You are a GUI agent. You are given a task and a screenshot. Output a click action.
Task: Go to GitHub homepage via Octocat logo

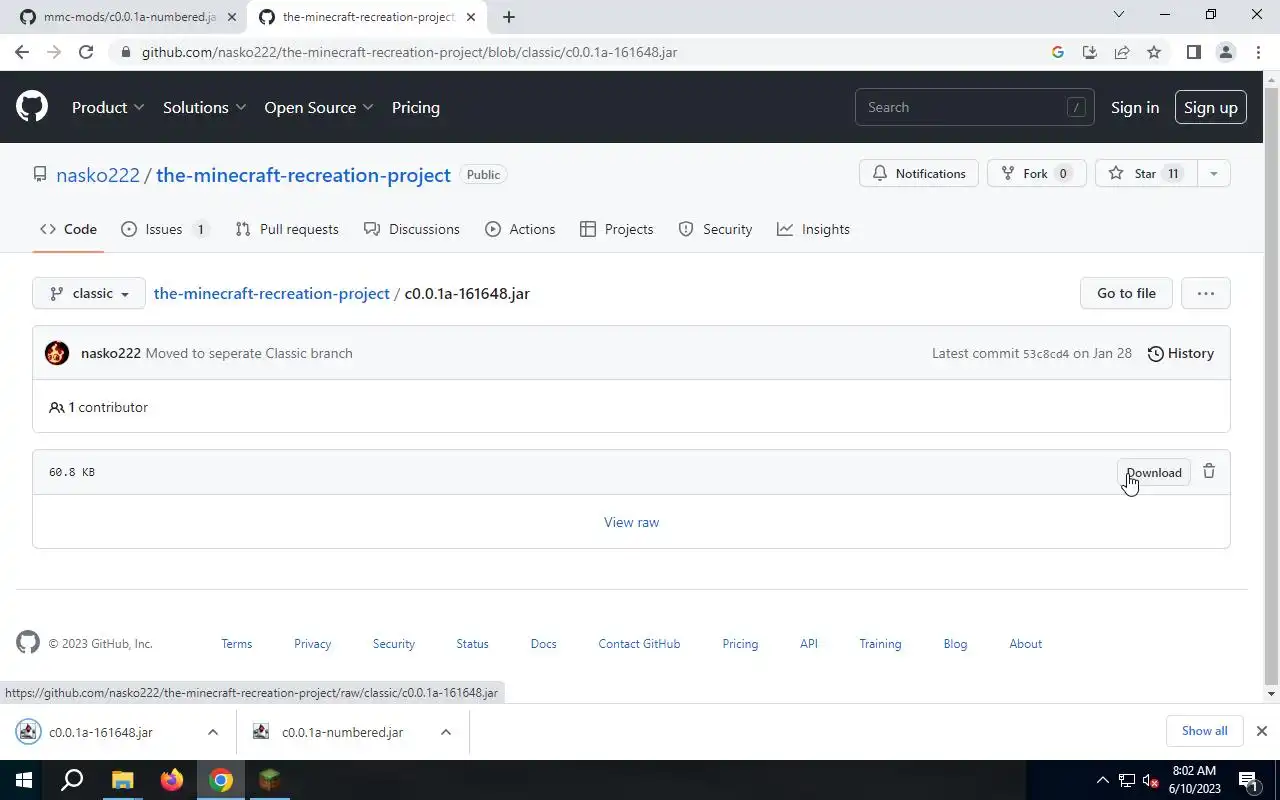tap(32, 107)
